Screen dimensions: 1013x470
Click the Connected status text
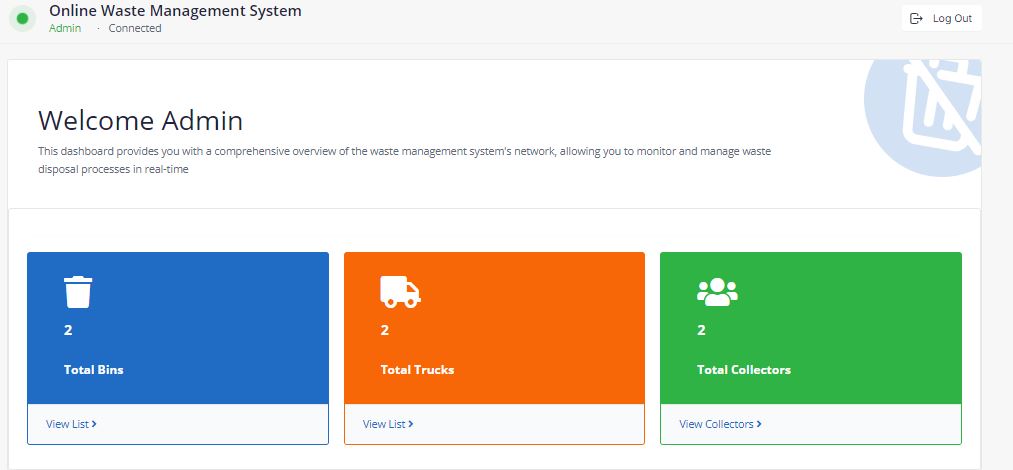tap(135, 28)
